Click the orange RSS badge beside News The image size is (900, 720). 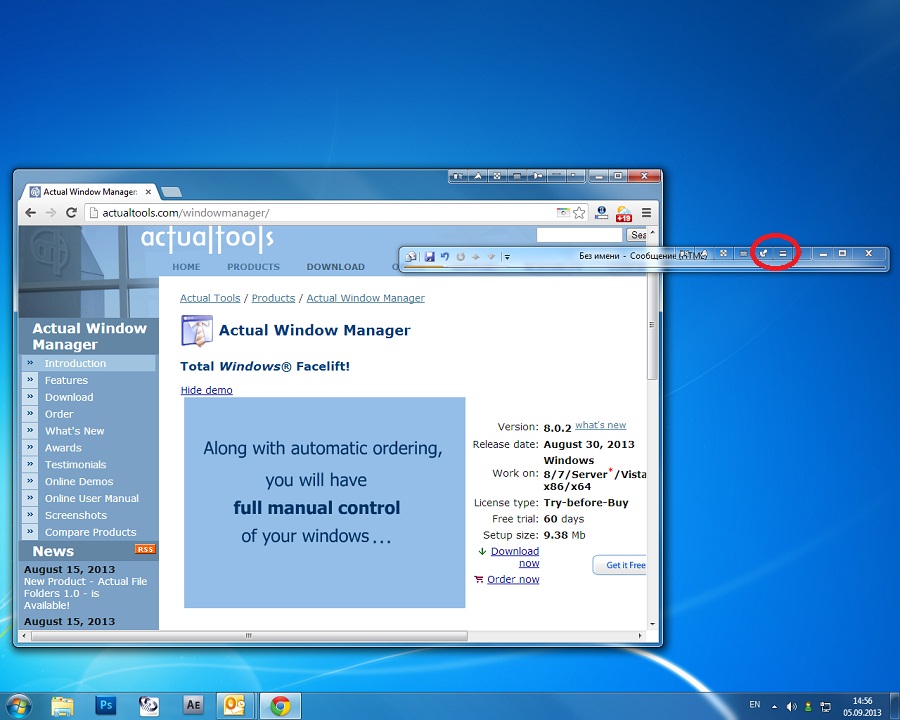pyautogui.click(x=145, y=549)
